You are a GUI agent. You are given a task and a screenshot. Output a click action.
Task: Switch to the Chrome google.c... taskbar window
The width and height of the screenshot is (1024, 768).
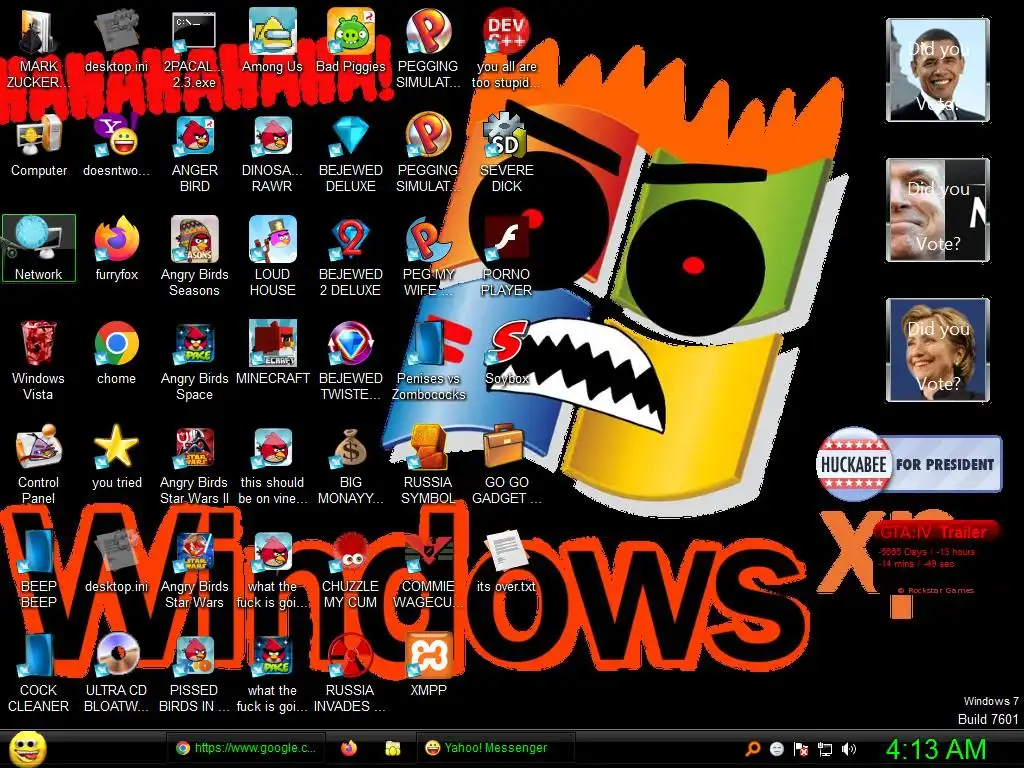246,748
